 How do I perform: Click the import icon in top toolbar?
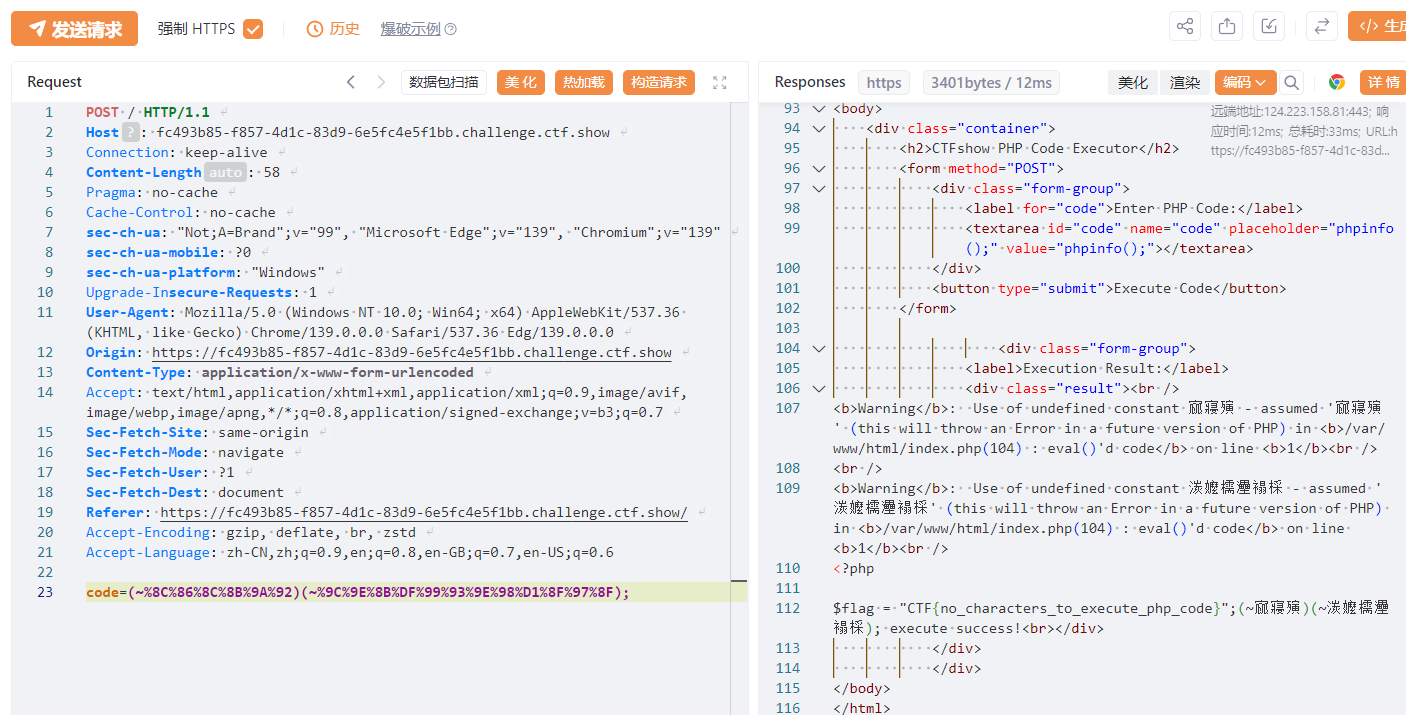pos(1269,27)
